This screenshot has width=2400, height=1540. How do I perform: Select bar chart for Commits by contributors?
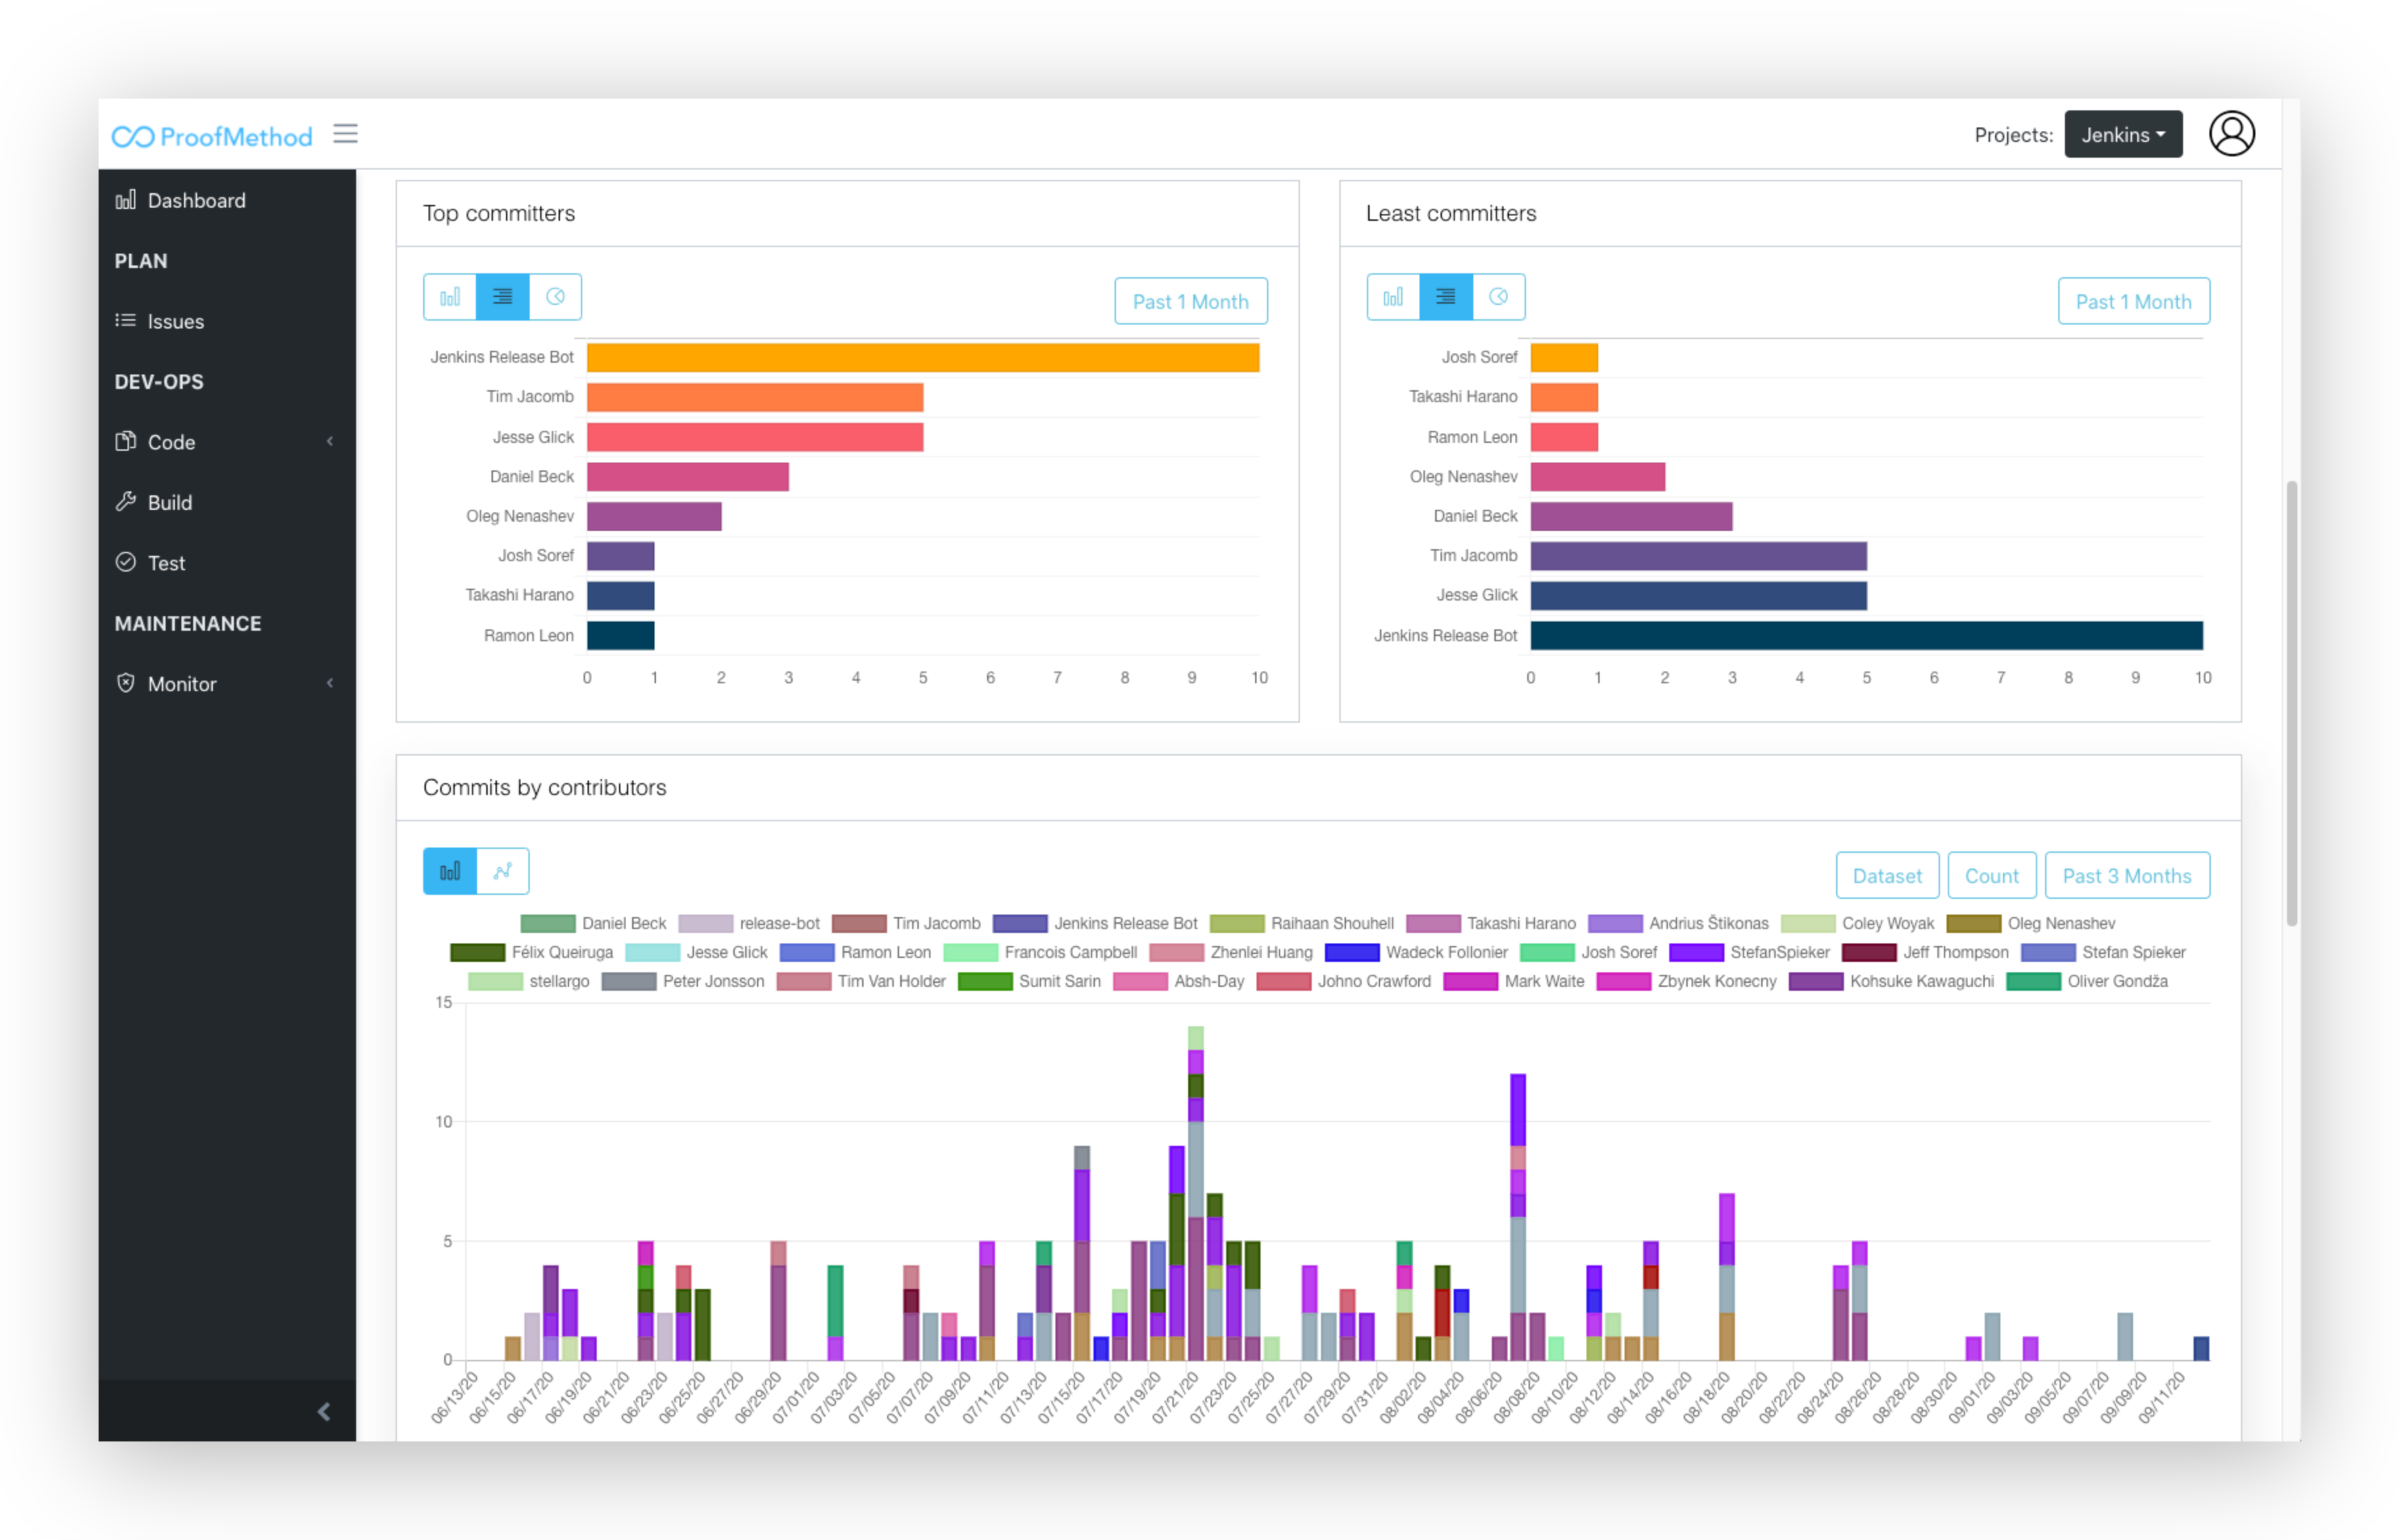pyautogui.click(x=450, y=871)
